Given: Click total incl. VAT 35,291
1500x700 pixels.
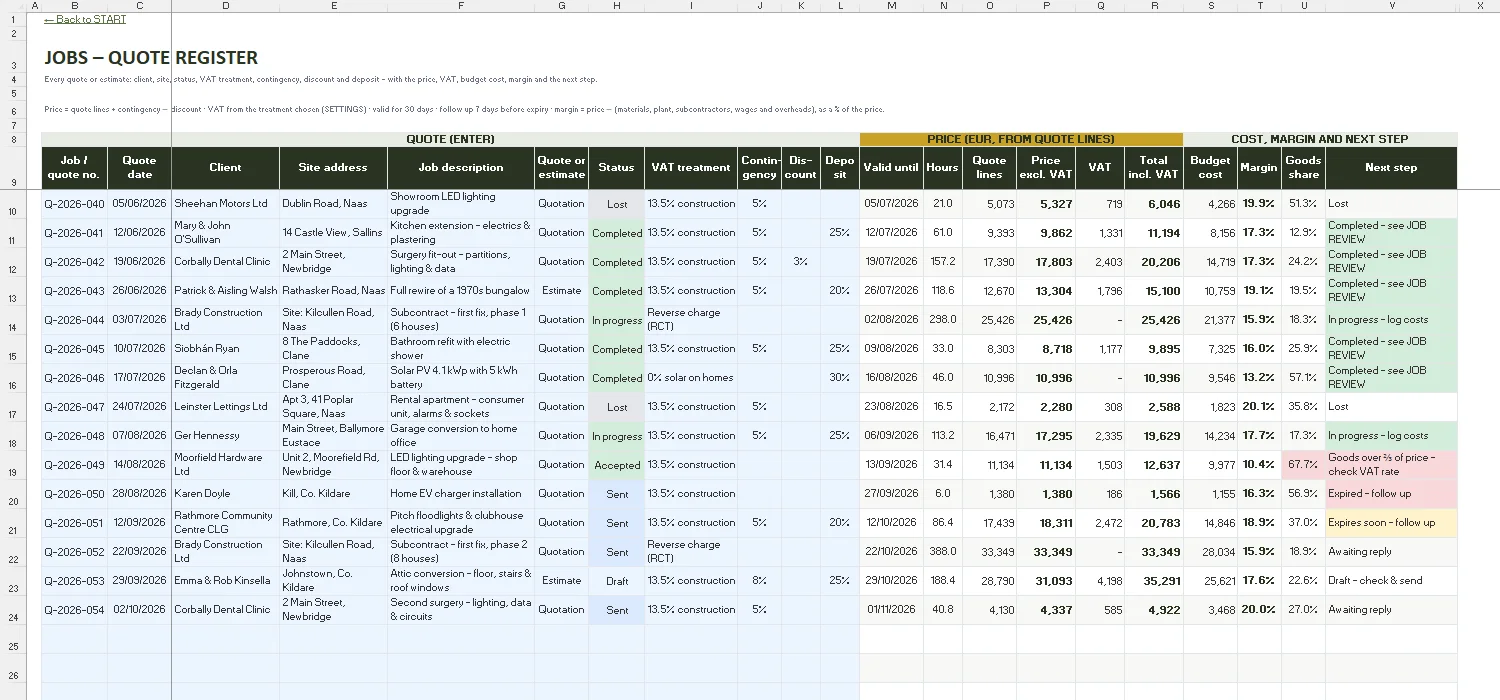Looking at the screenshot, I should click(1154, 581).
